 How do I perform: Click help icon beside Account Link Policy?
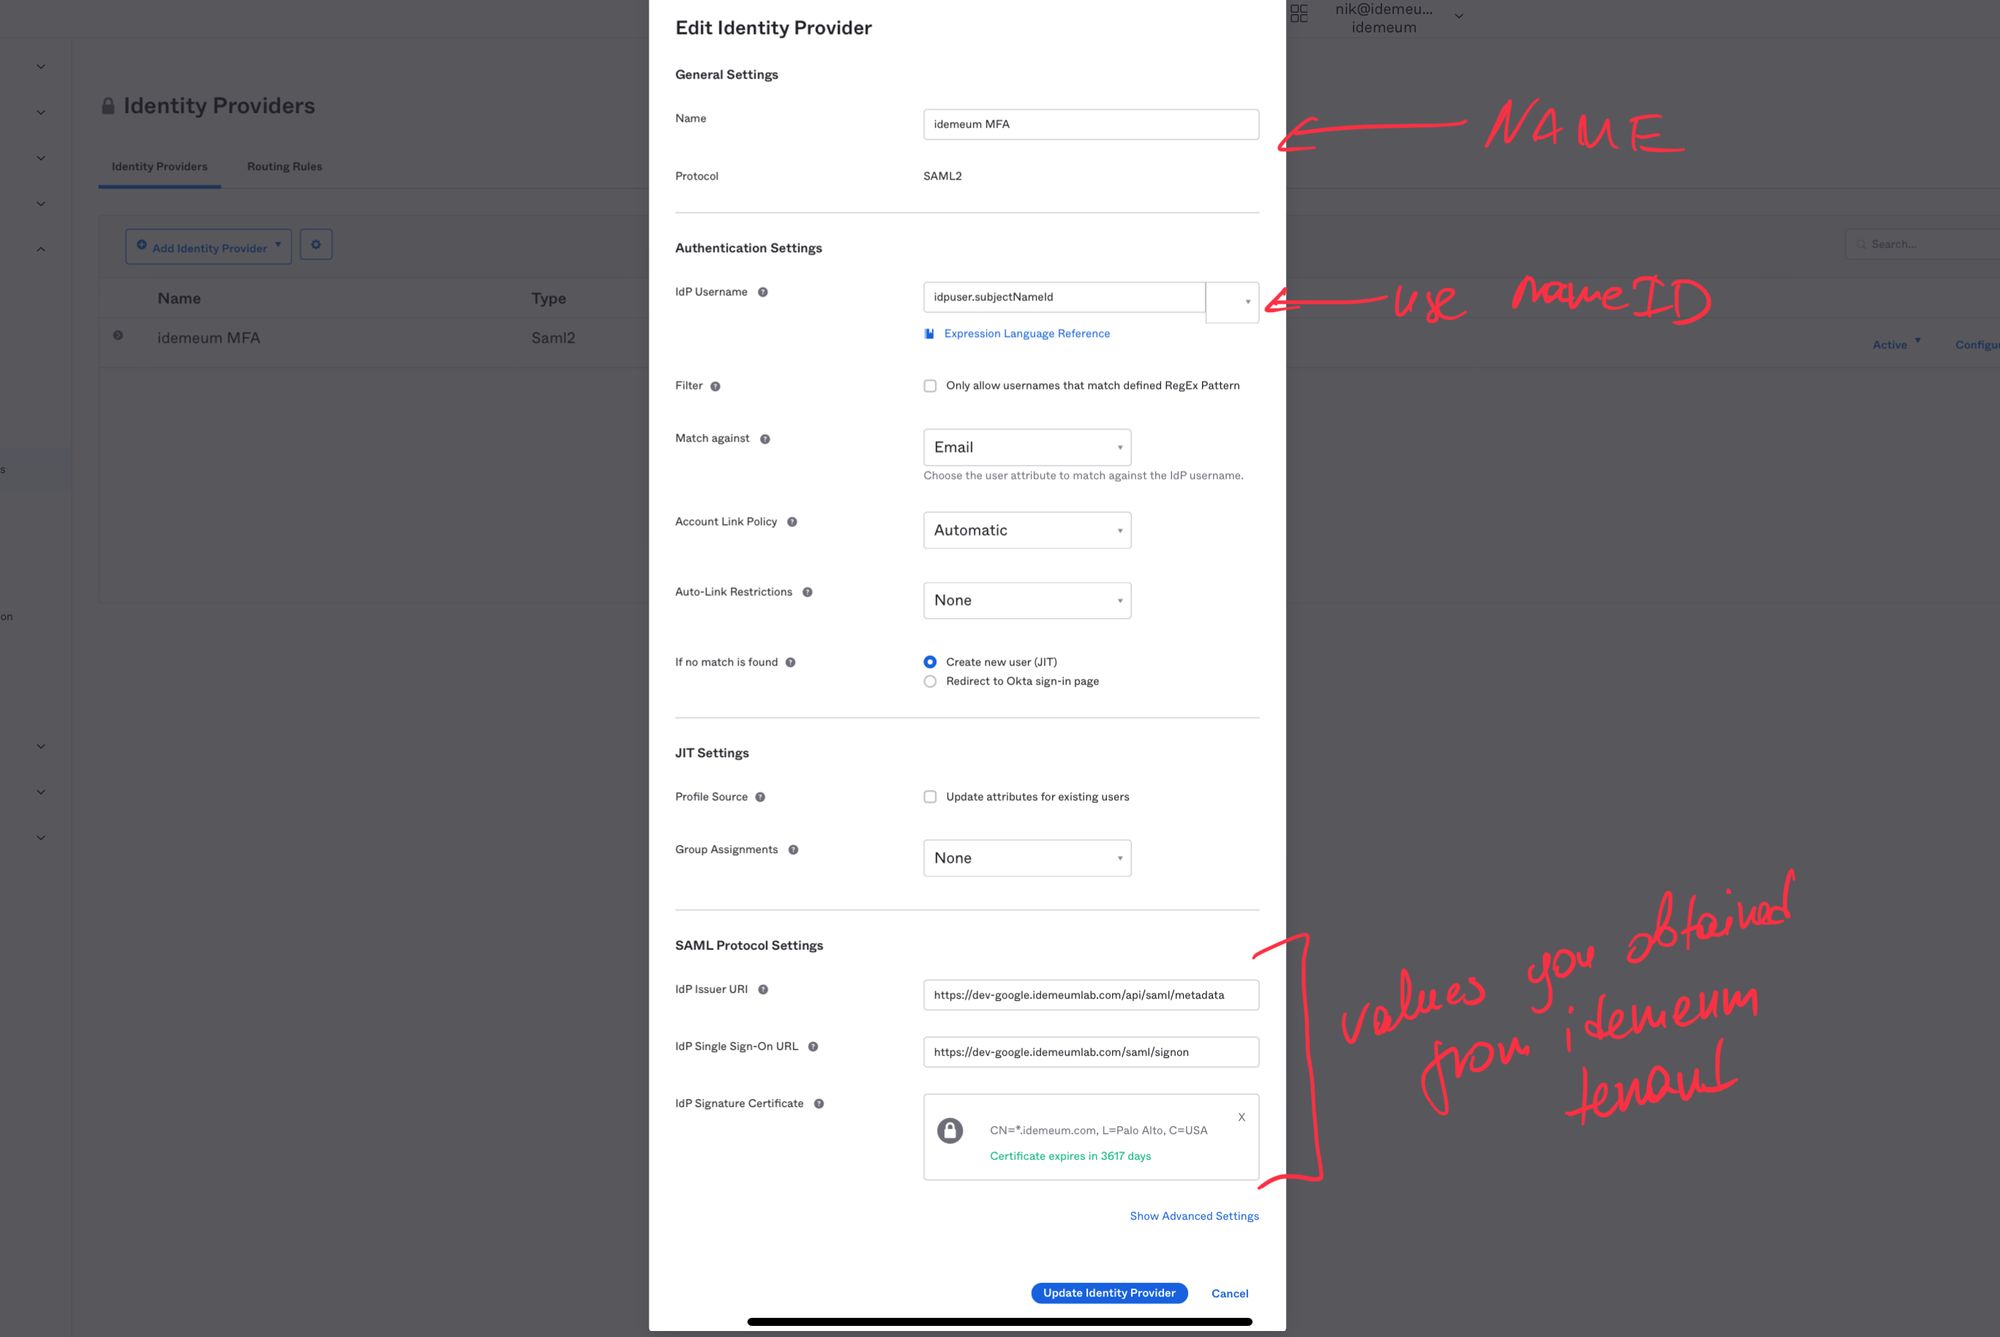(792, 522)
